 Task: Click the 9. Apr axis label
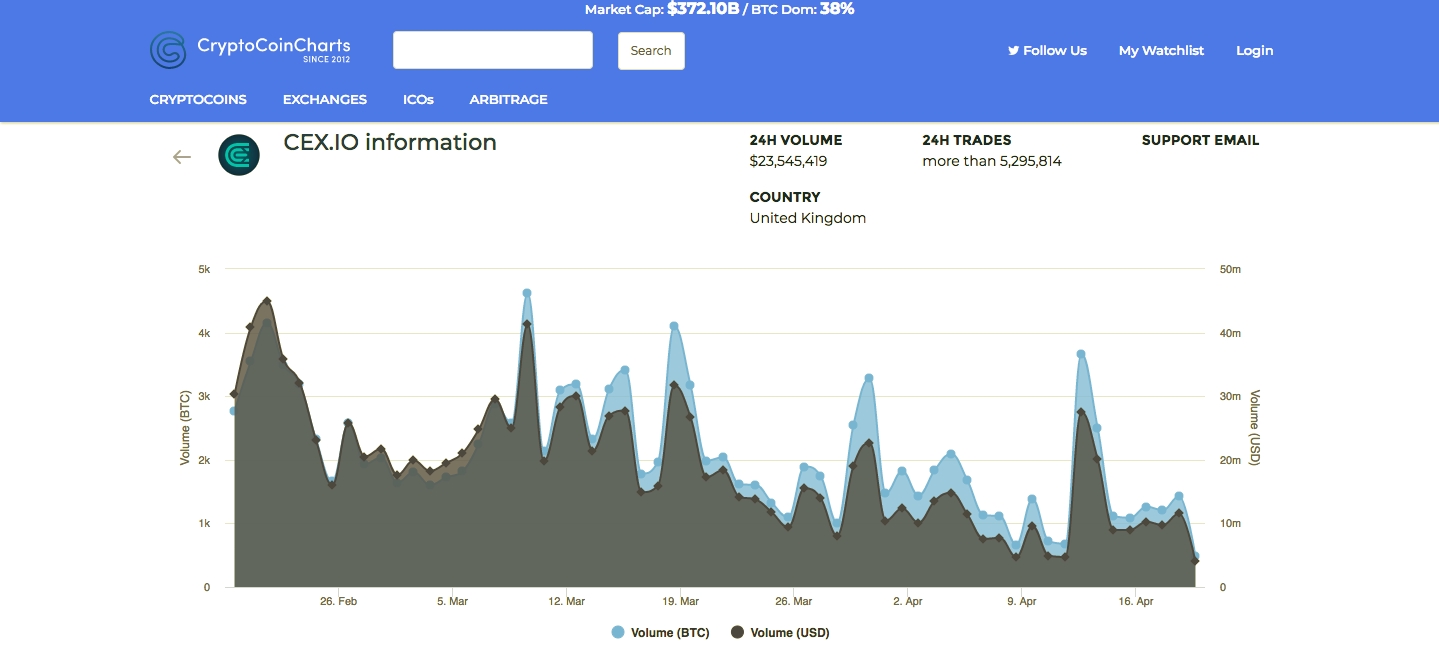tap(1022, 602)
